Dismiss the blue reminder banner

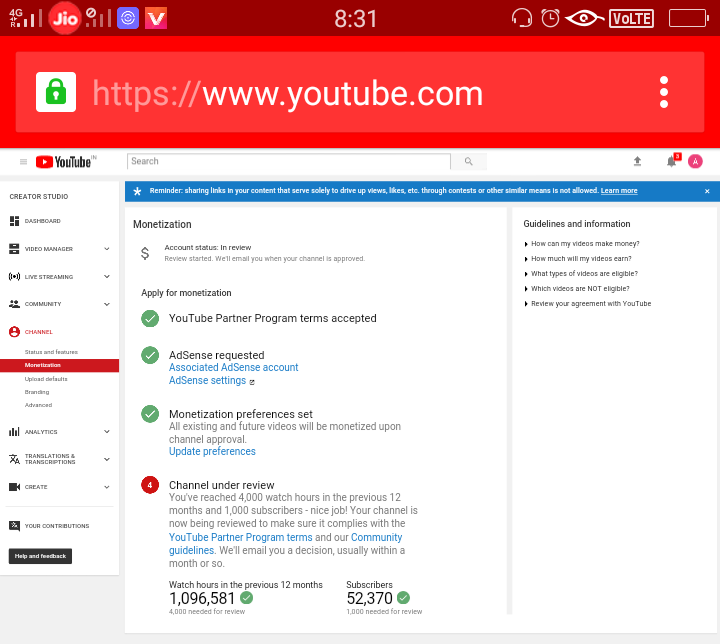tap(707, 191)
